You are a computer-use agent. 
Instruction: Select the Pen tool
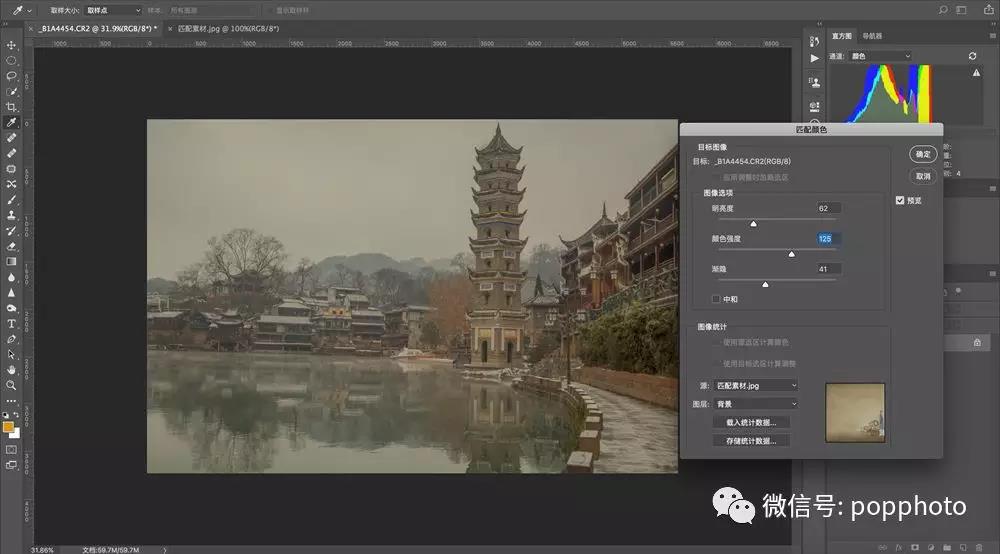point(11,339)
